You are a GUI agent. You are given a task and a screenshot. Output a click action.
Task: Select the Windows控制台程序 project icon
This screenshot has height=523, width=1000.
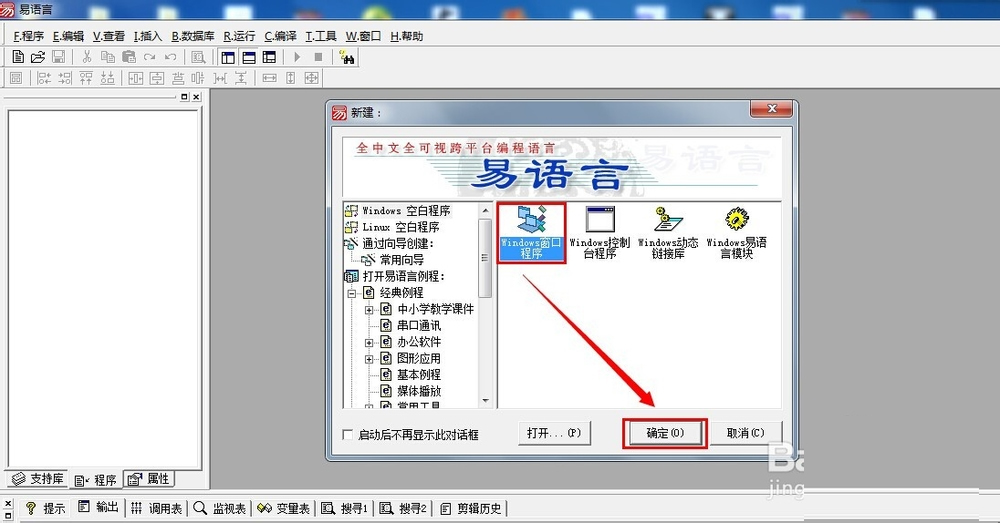tap(599, 232)
